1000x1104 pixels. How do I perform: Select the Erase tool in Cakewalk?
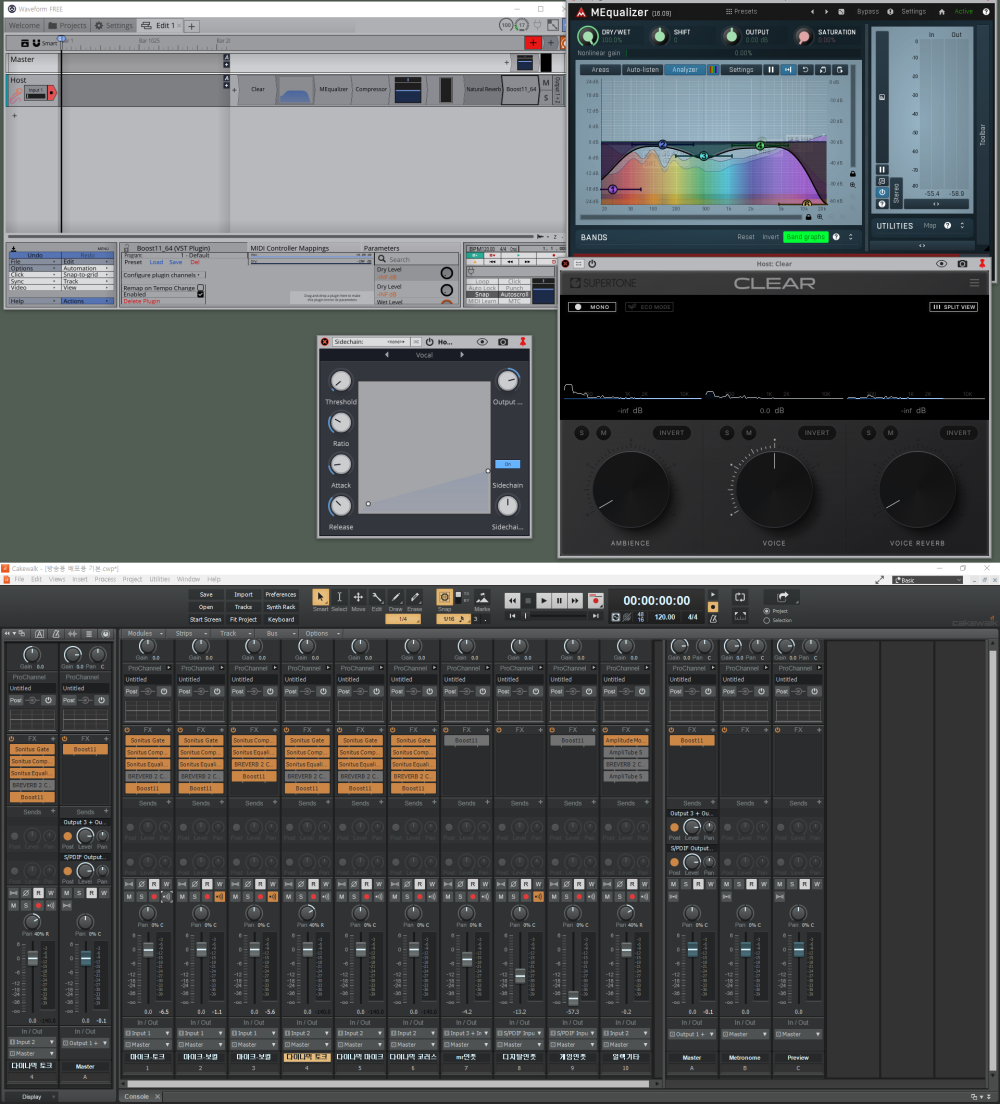tap(415, 598)
